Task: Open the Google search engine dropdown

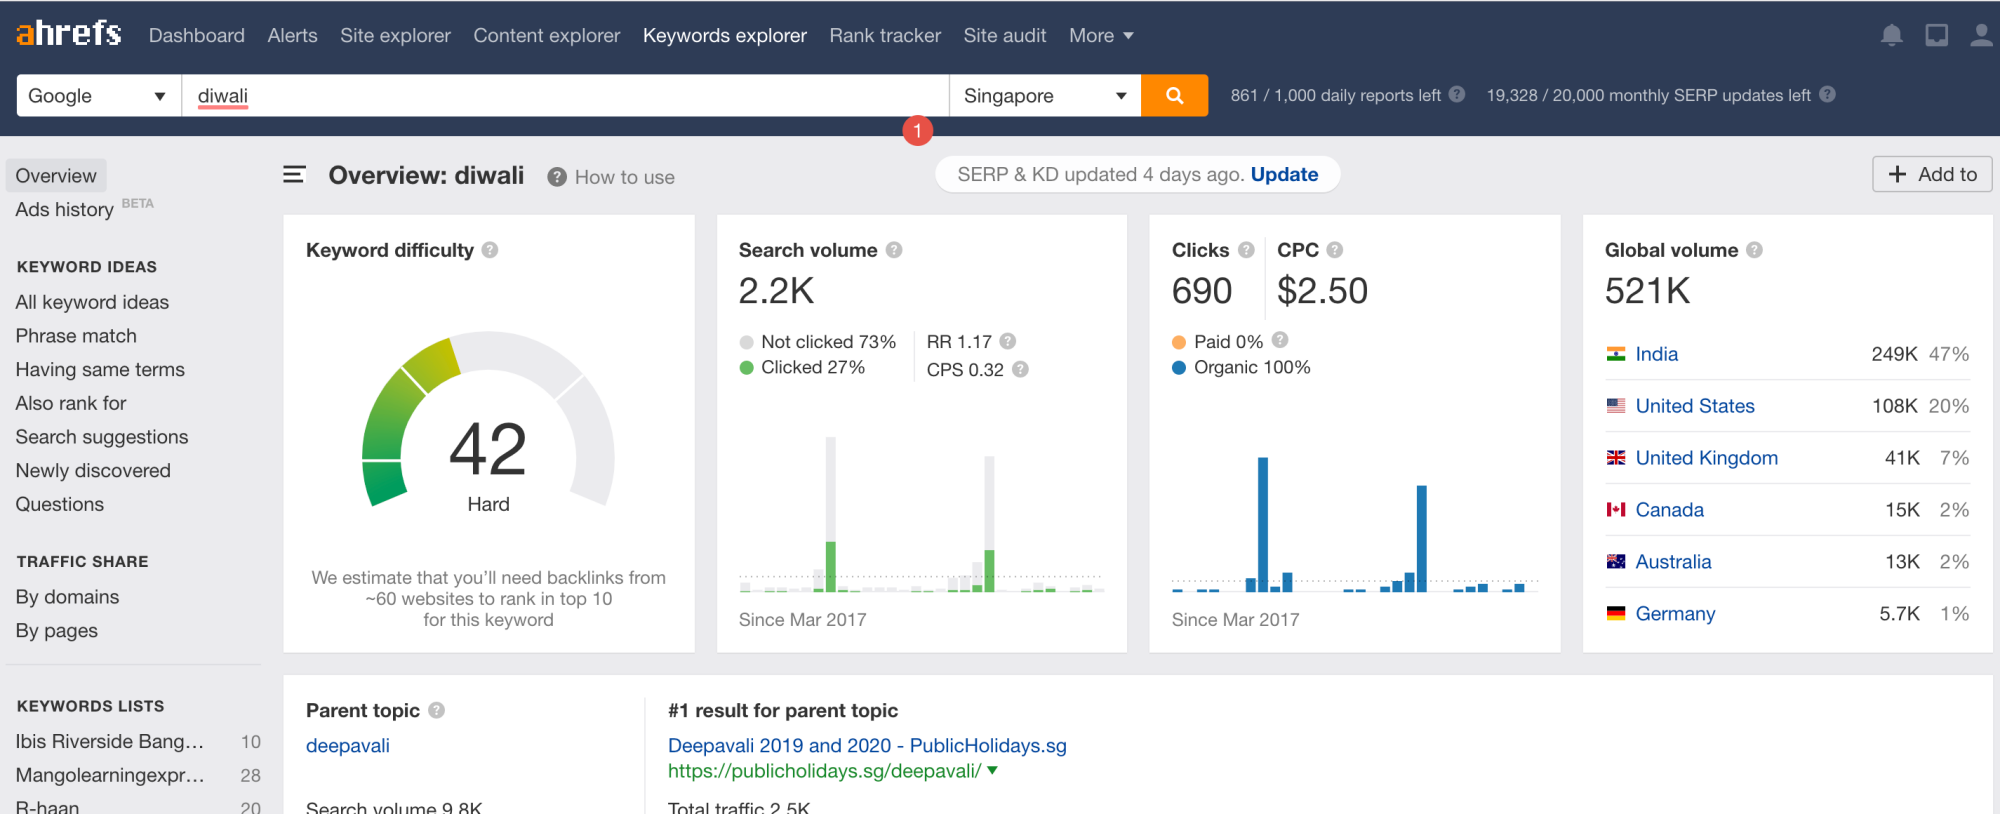Action: (99, 95)
